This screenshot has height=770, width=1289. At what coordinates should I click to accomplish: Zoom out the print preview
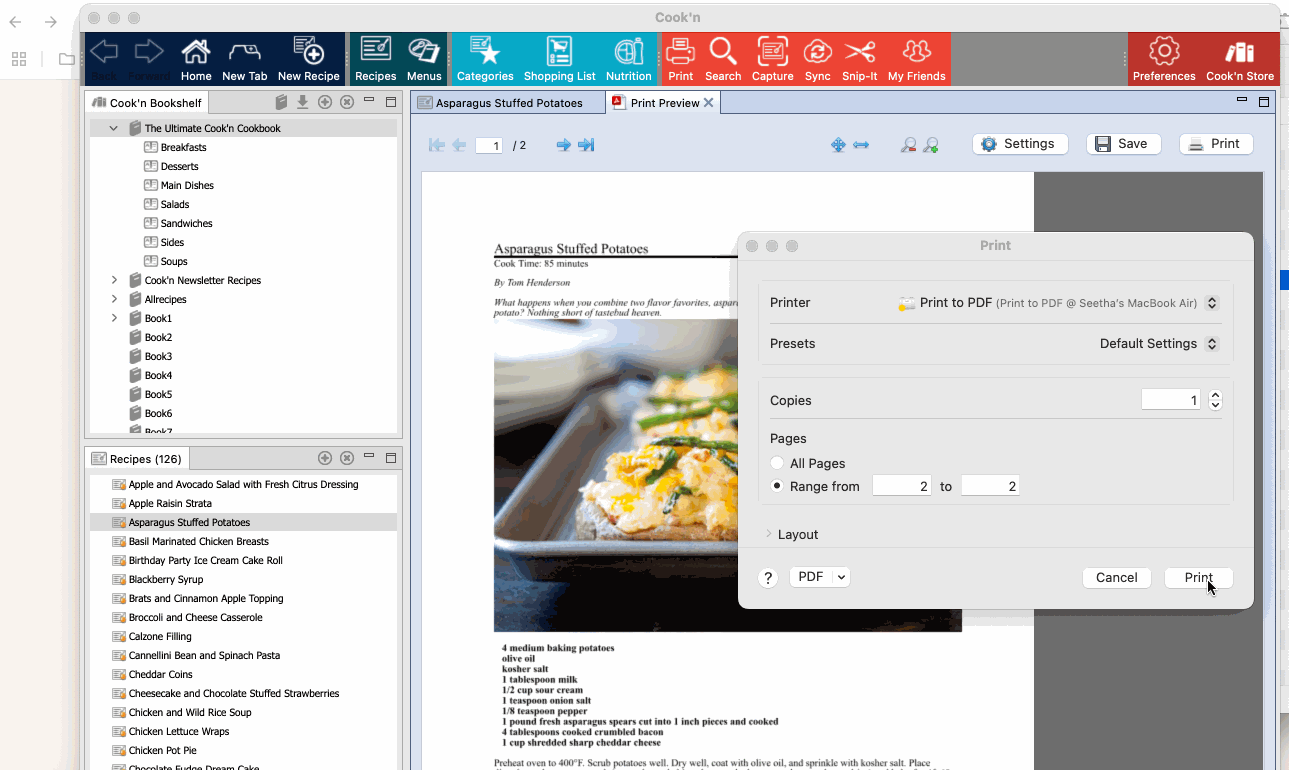pos(908,145)
